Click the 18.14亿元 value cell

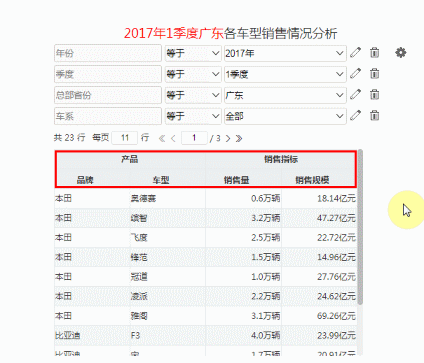pos(319,198)
